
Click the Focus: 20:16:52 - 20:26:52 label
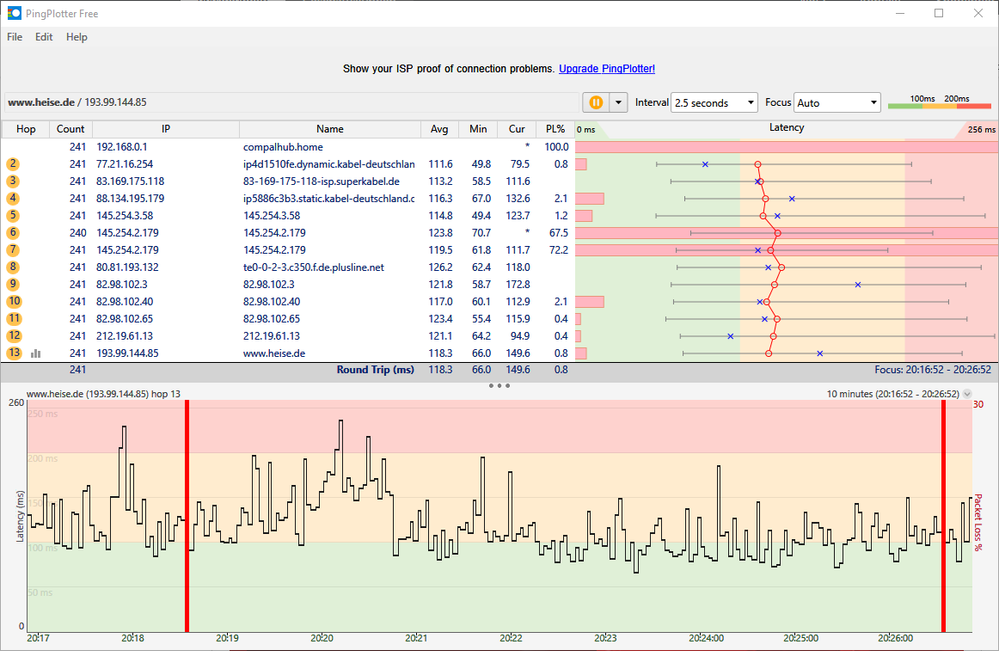coord(933,370)
